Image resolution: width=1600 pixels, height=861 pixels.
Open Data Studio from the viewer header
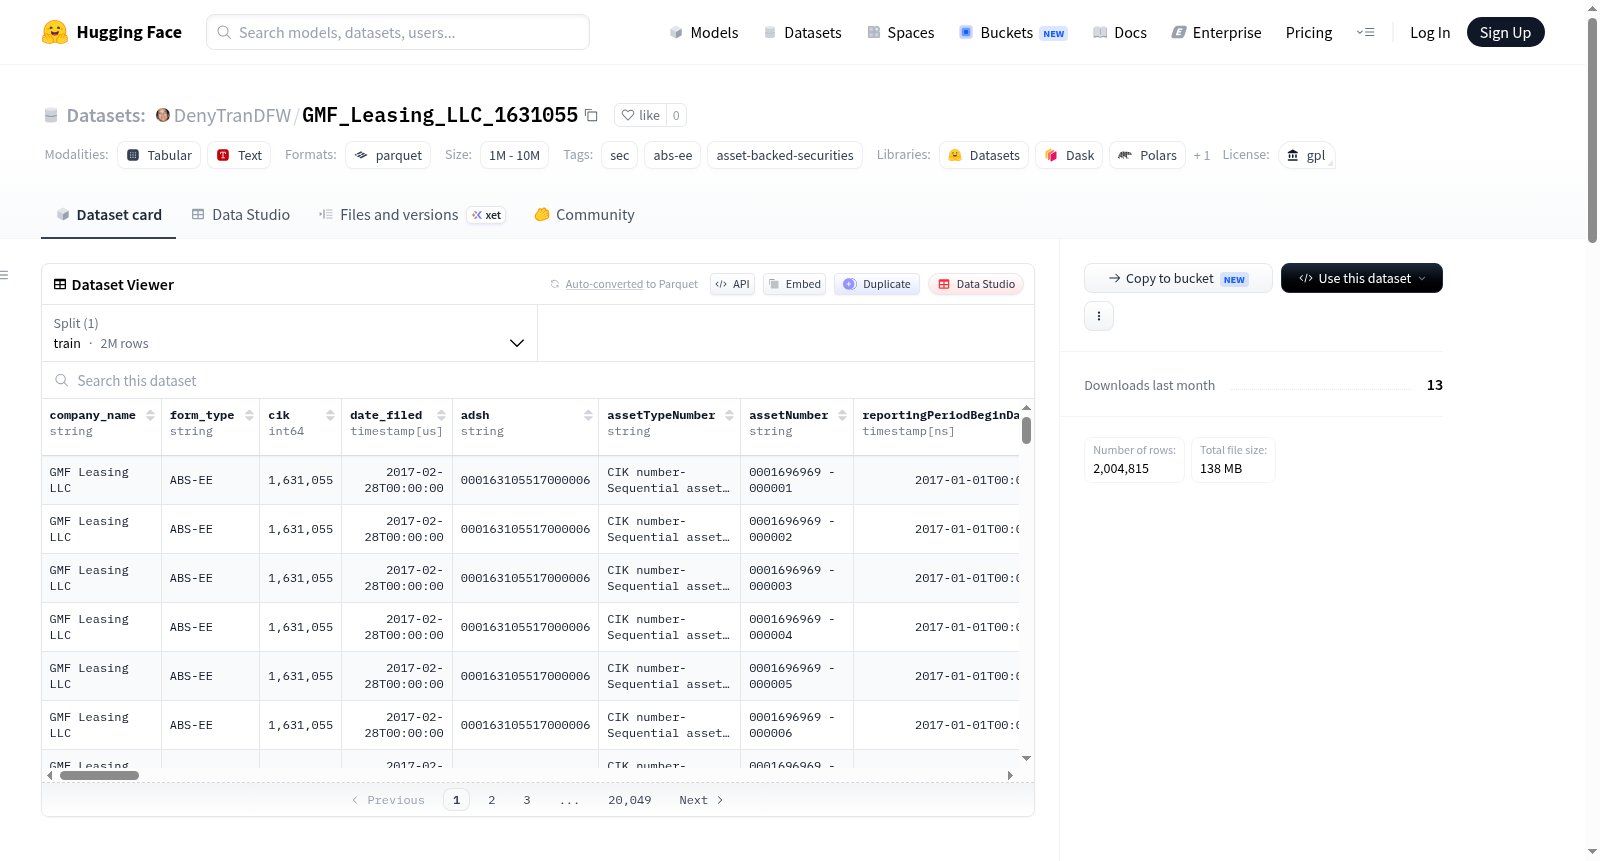click(976, 284)
